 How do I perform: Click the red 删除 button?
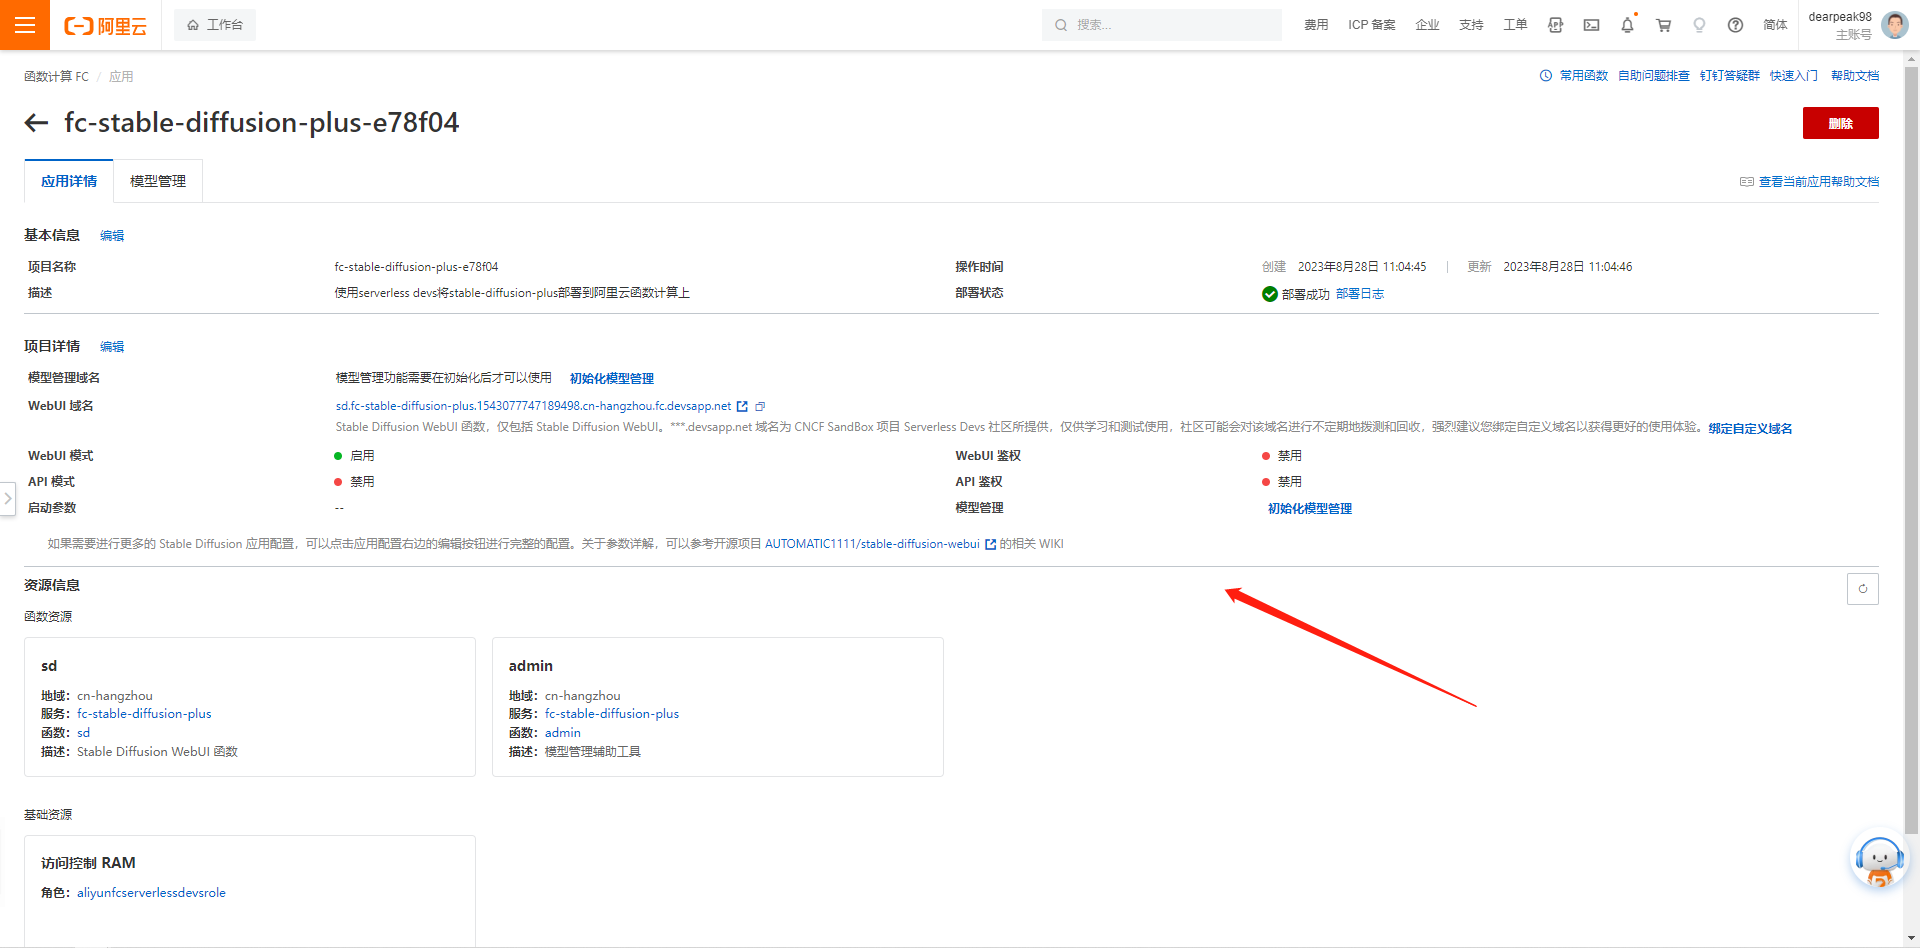(x=1840, y=123)
